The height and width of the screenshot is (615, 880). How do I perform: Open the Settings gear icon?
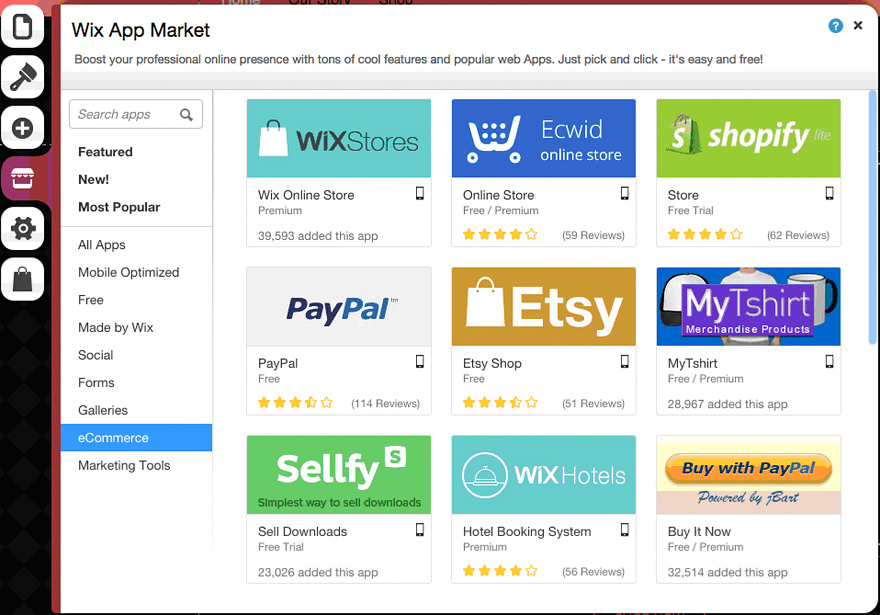pyautogui.click(x=22, y=230)
